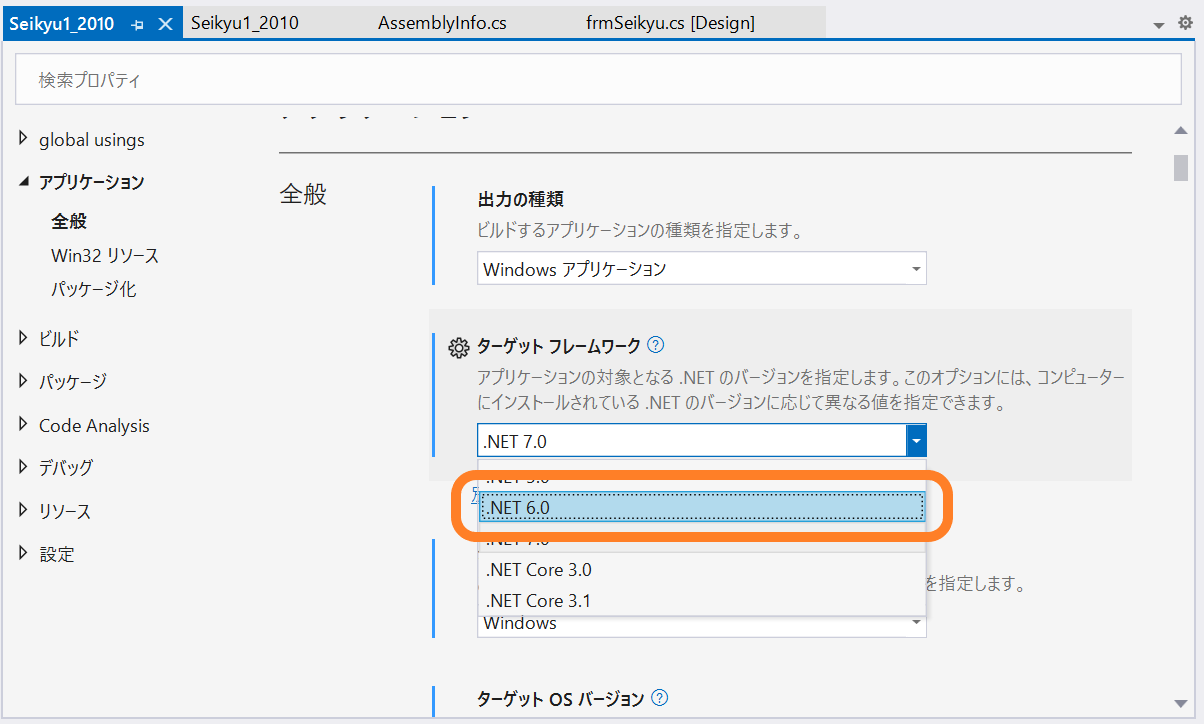
Task: Select the パッケージ化 page
Action: (x=94, y=289)
